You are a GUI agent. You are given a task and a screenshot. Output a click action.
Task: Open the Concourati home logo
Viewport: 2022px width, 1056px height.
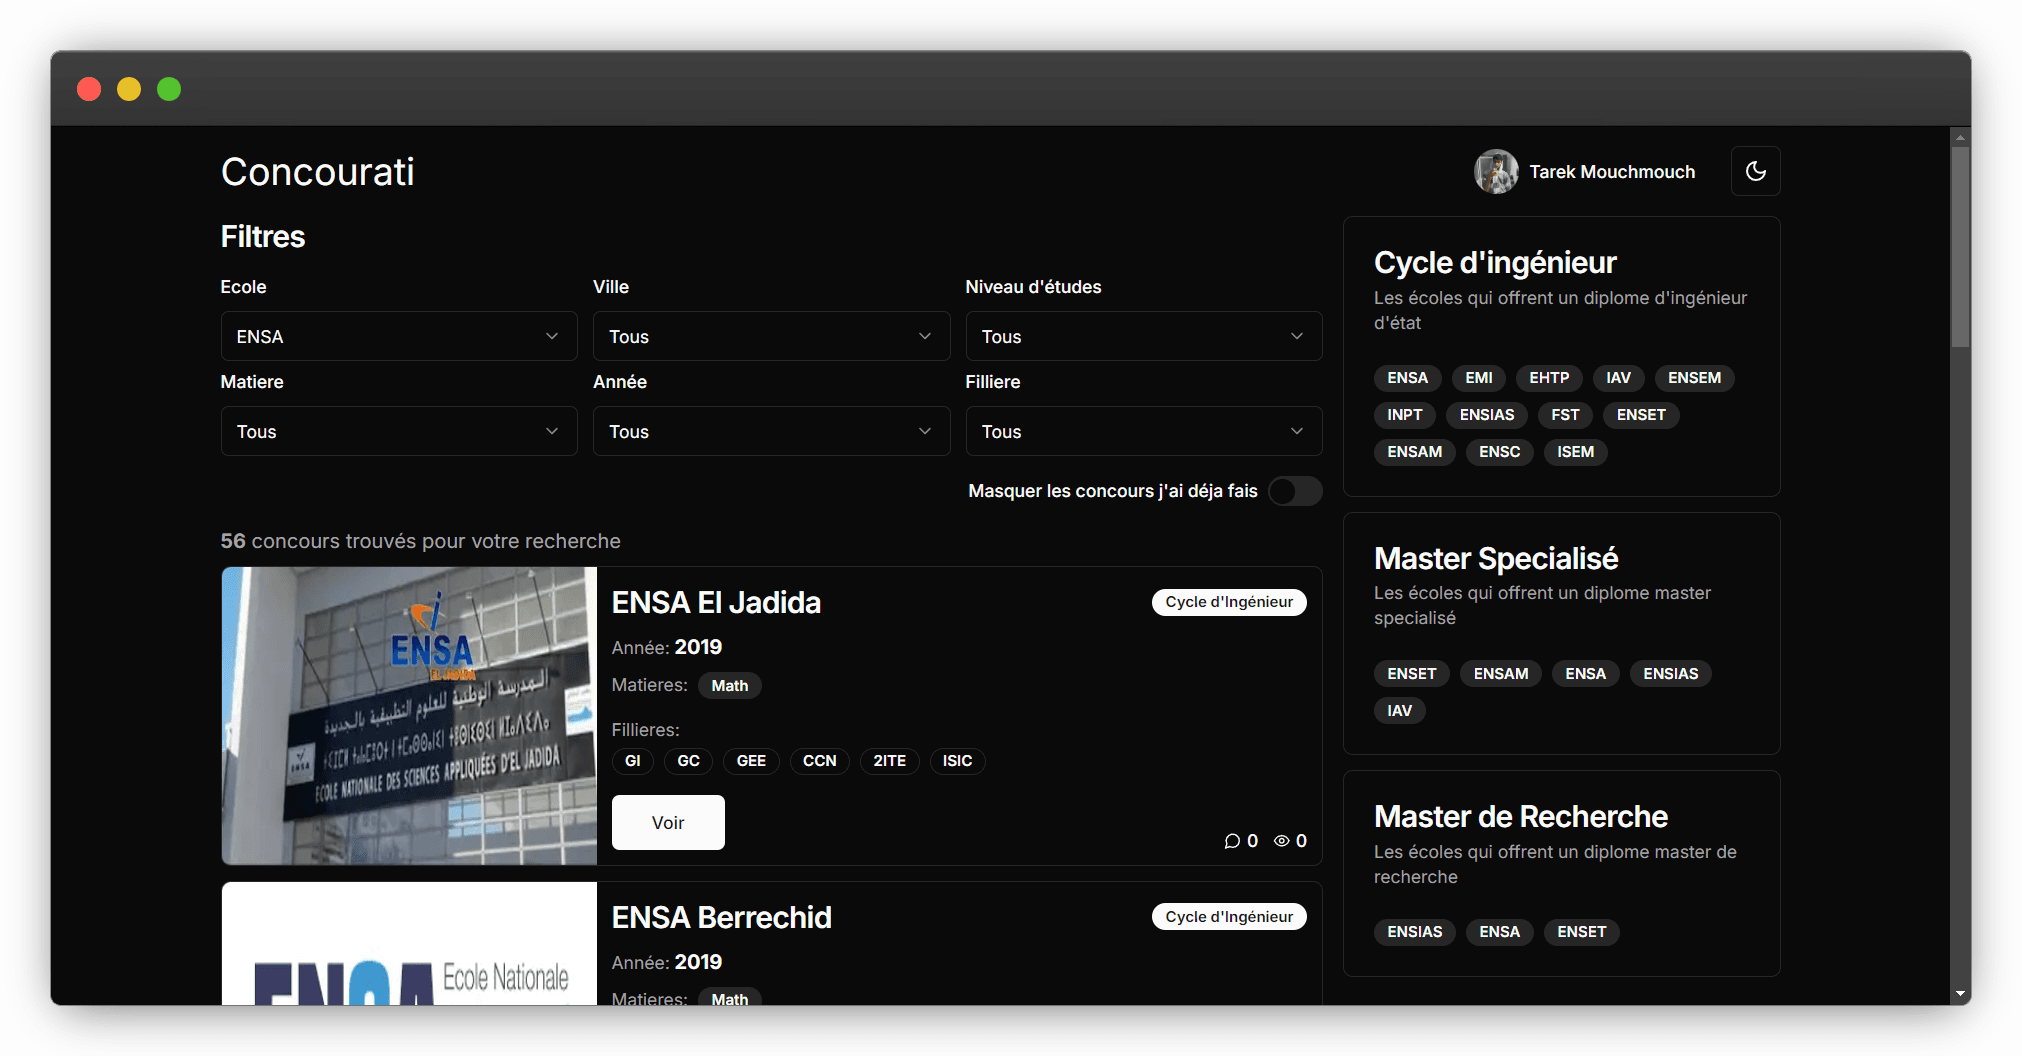click(317, 171)
